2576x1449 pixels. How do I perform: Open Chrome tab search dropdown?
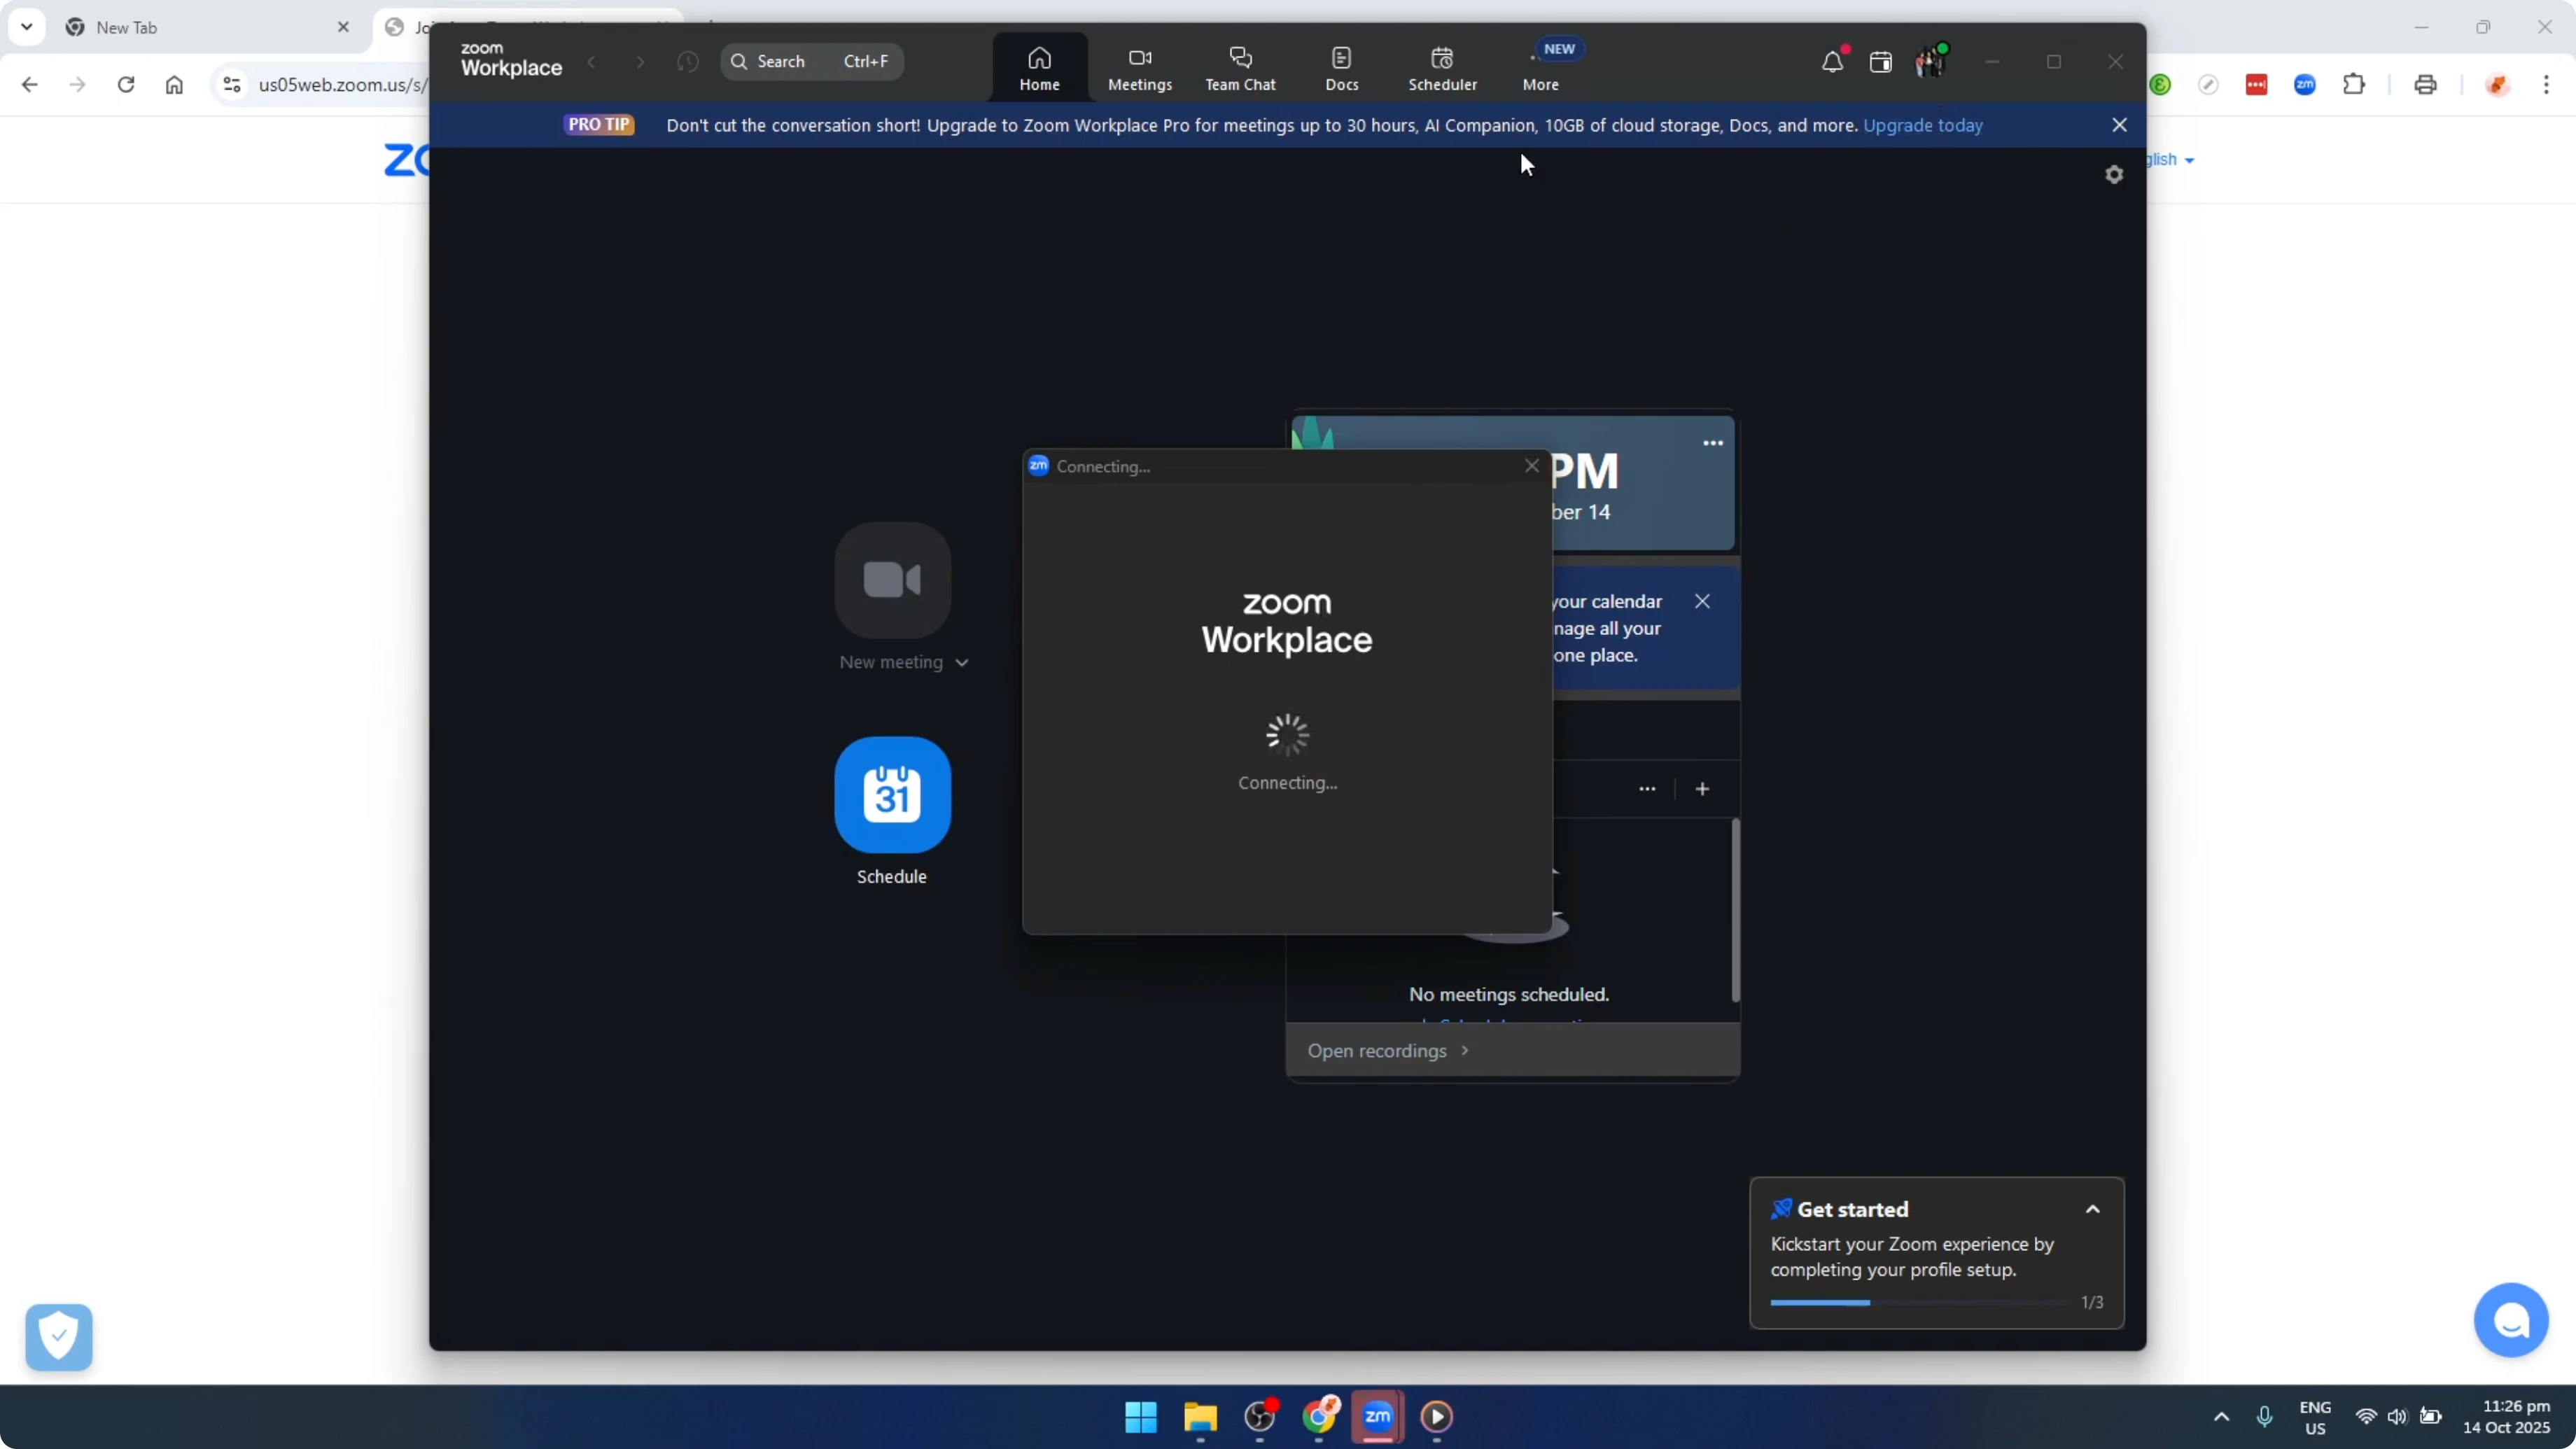pyautogui.click(x=27, y=27)
